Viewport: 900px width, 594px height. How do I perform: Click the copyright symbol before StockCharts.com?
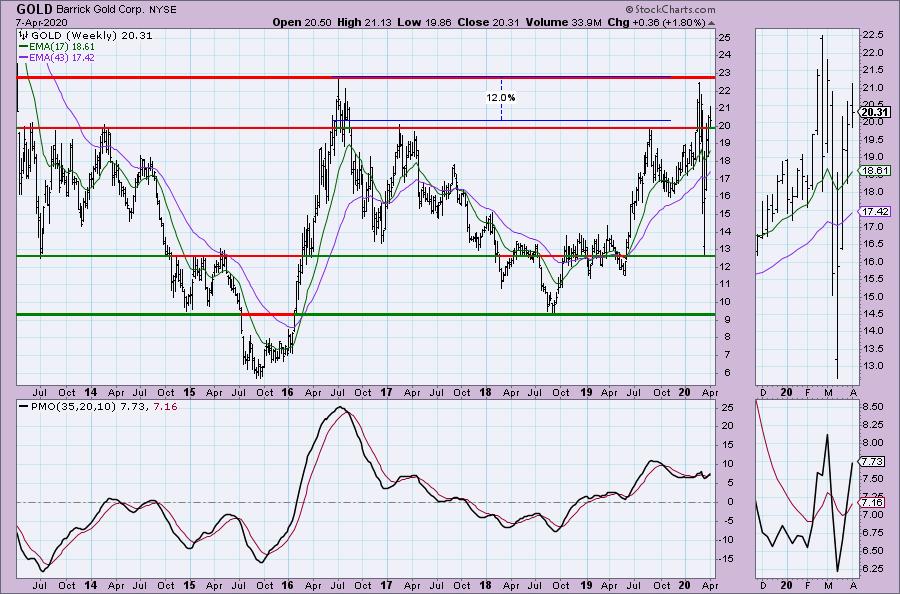(x=629, y=9)
